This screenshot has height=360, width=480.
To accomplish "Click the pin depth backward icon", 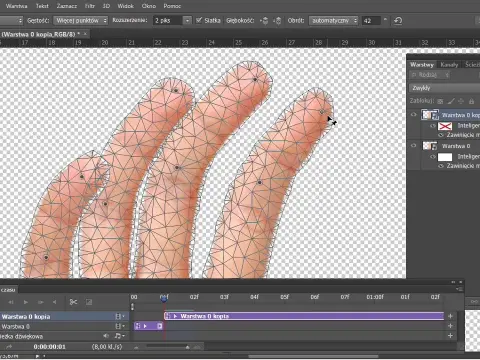I will 277,21.
